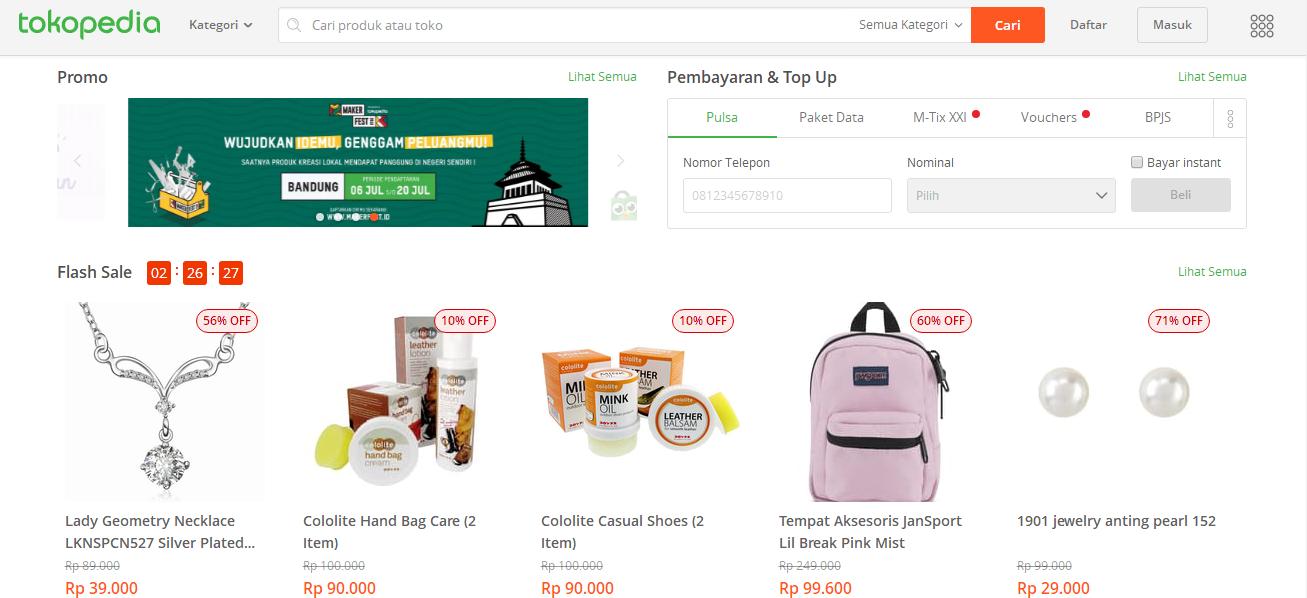The width and height of the screenshot is (1307, 598).
Task: Click the Masuk login button
Action: click(x=1172, y=25)
